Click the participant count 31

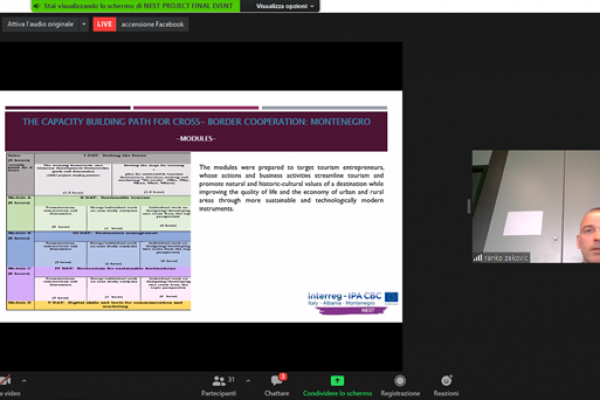231,380
